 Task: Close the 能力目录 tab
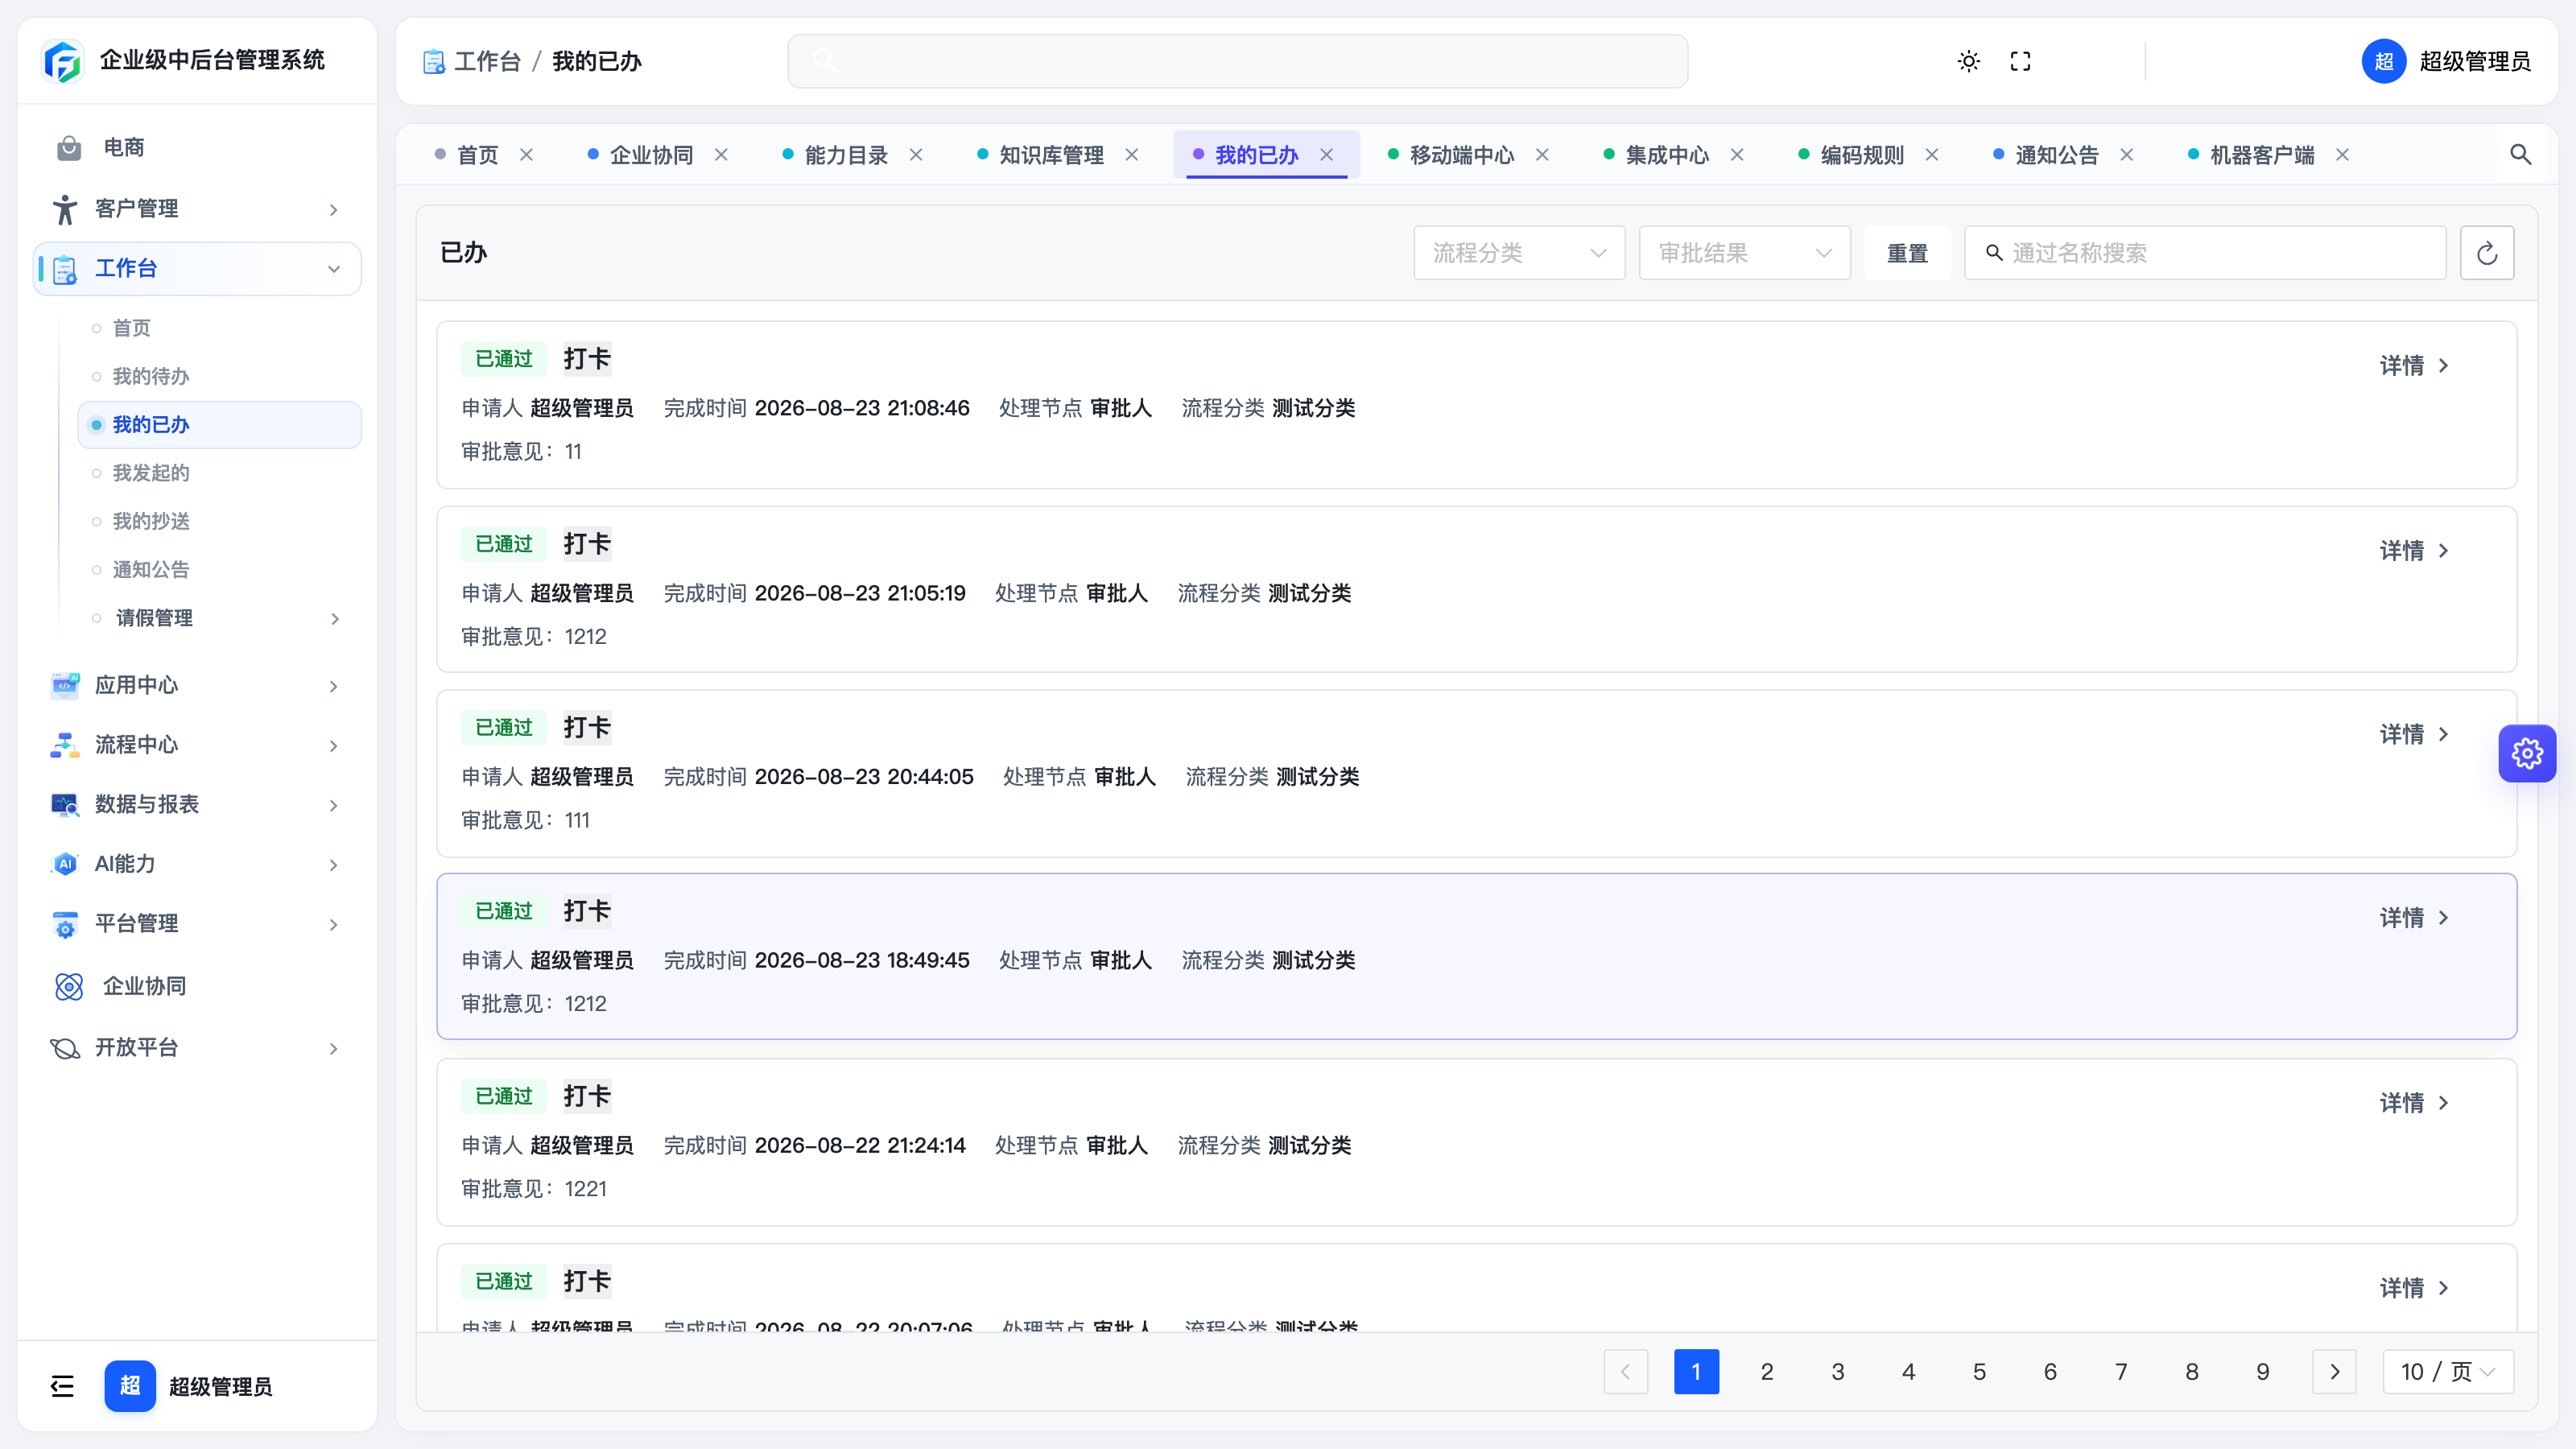coord(916,155)
